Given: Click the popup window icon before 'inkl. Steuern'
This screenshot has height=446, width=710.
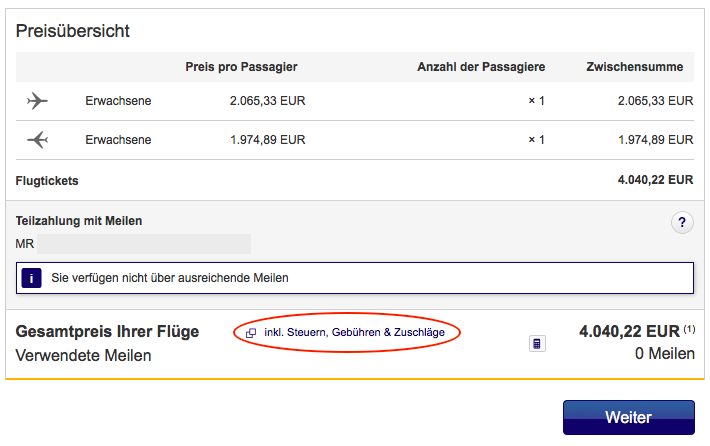Looking at the screenshot, I should pos(251,333).
